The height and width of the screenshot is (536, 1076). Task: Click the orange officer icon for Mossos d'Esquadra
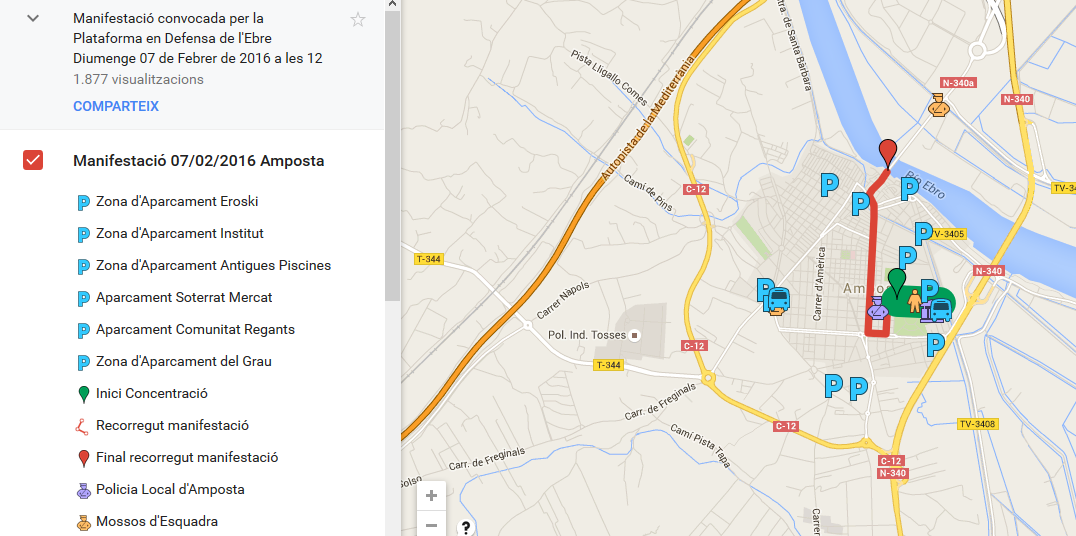(x=84, y=522)
